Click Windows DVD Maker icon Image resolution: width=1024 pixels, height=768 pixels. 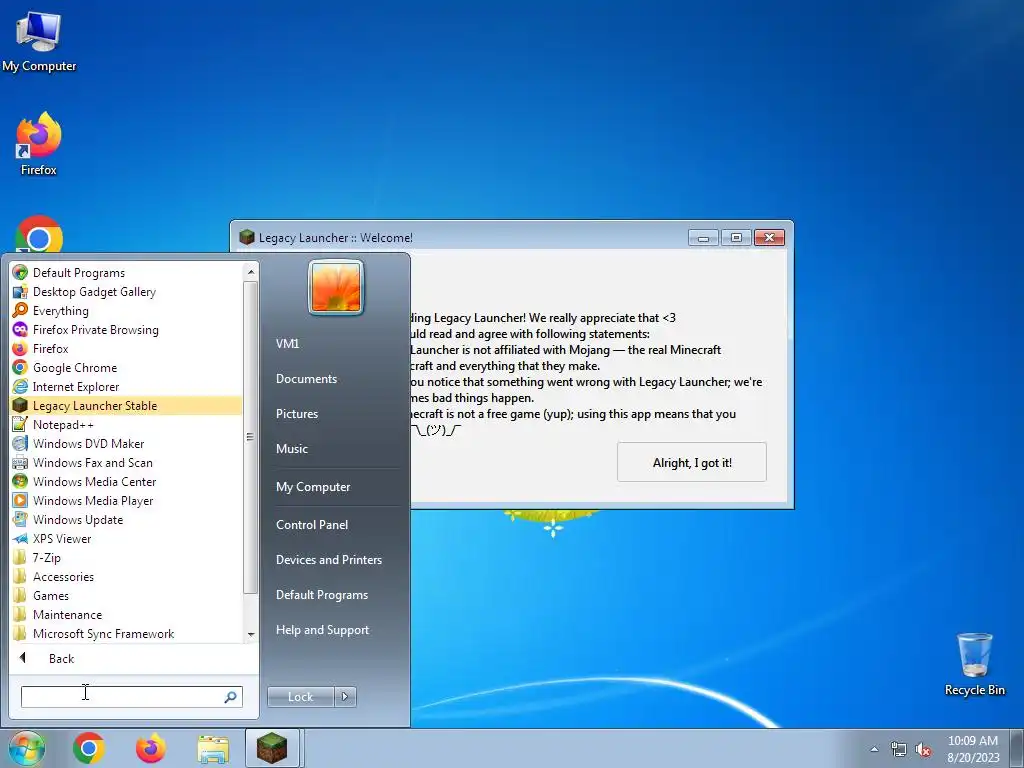coord(20,443)
